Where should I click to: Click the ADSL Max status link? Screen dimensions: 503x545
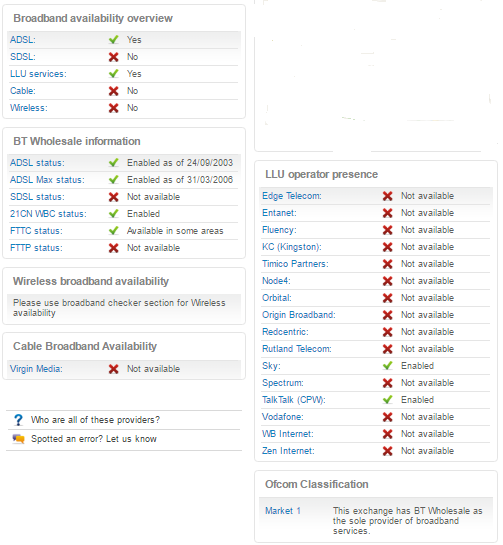(47, 180)
